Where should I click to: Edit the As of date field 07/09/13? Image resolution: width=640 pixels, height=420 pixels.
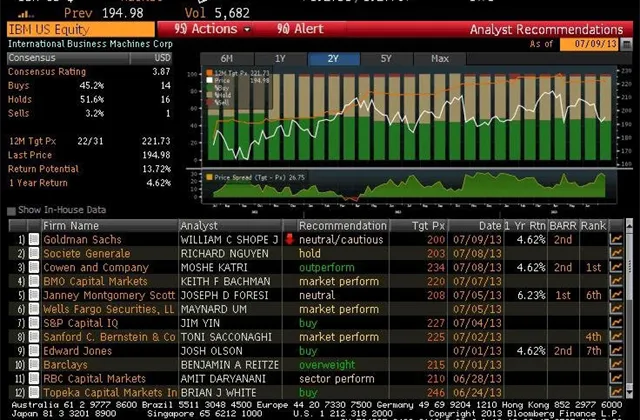(590, 44)
